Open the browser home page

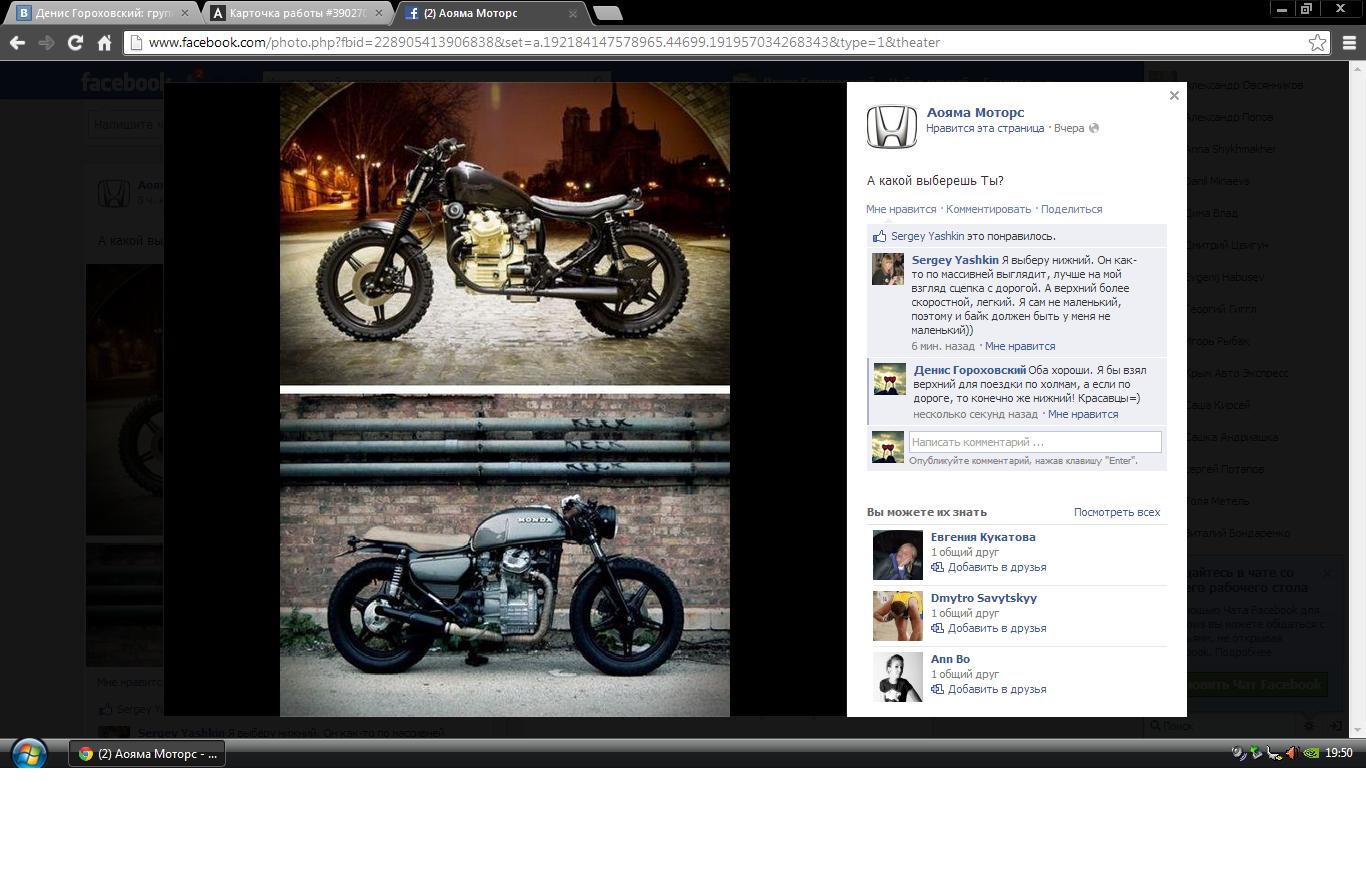[x=104, y=42]
